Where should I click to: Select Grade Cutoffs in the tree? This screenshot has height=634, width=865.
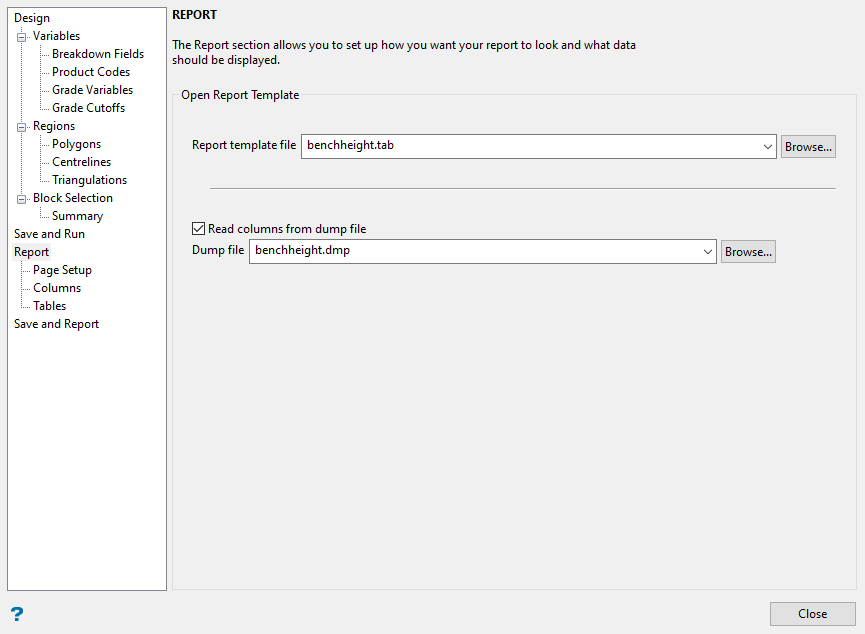tap(88, 108)
